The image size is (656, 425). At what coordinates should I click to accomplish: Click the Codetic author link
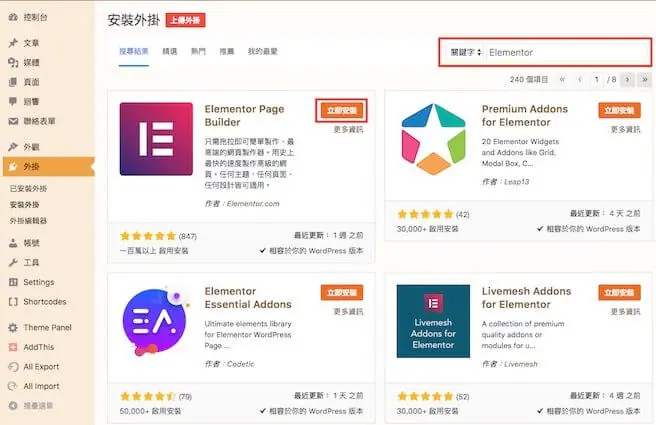tap(240, 364)
